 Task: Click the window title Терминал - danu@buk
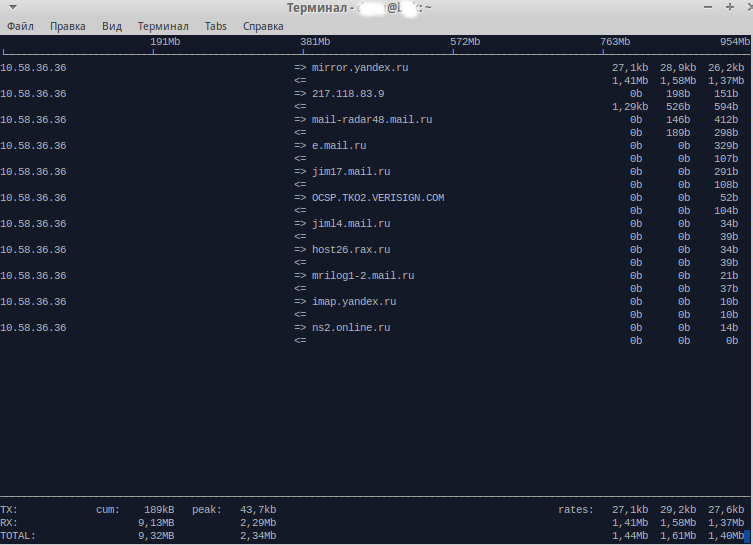click(x=358, y=8)
